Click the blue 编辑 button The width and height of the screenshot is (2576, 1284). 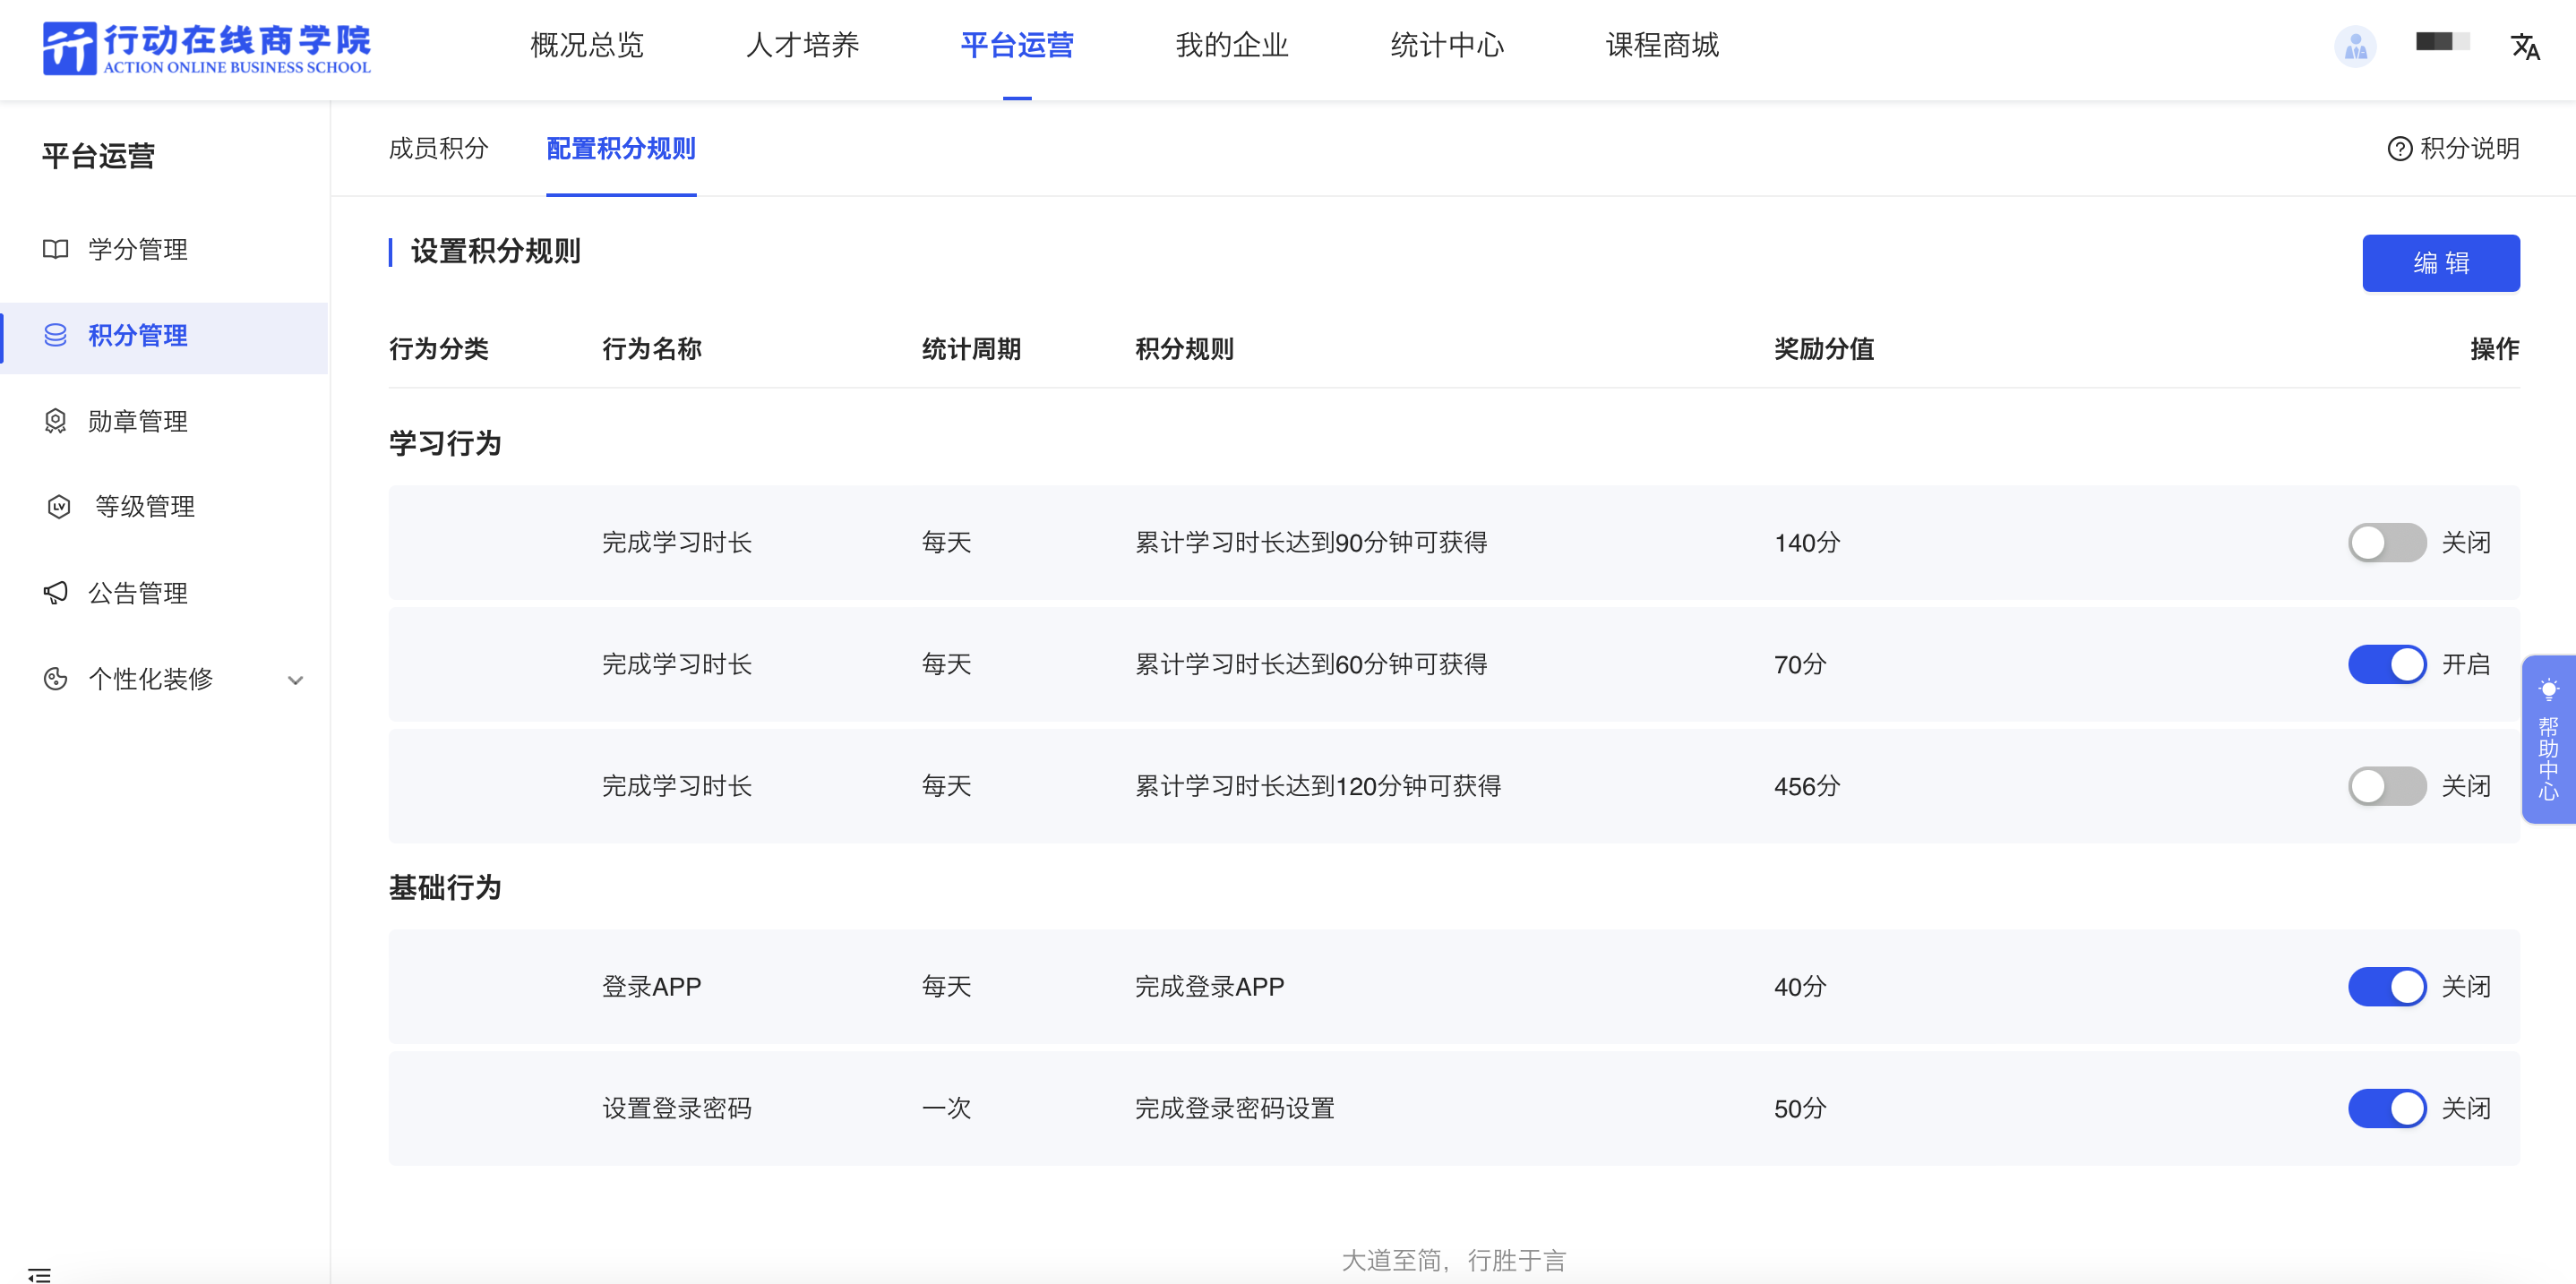(x=2440, y=263)
